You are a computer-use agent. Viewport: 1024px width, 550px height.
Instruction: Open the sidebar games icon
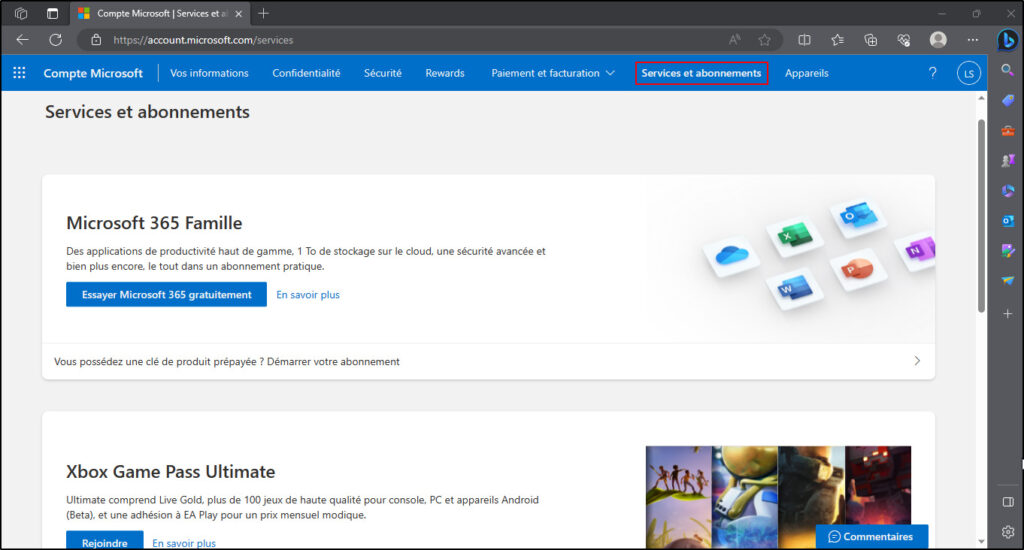tap(1008, 161)
